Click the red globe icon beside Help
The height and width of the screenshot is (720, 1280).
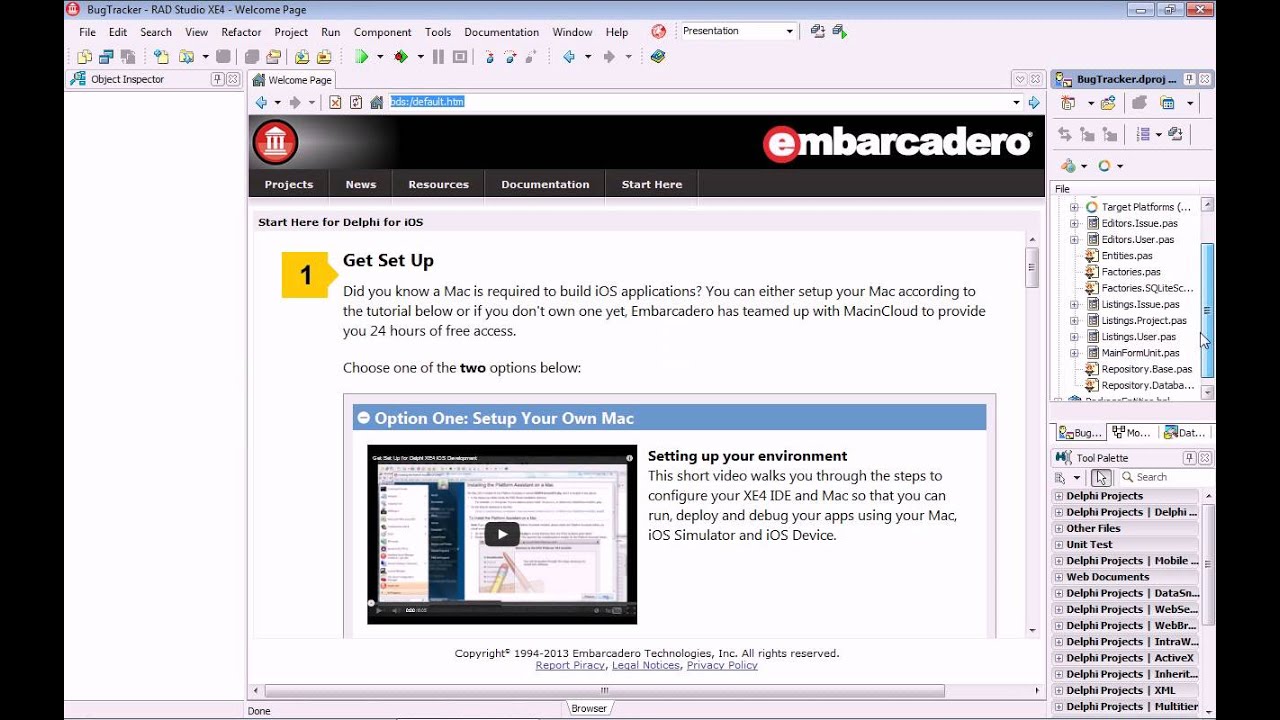coord(658,31)
